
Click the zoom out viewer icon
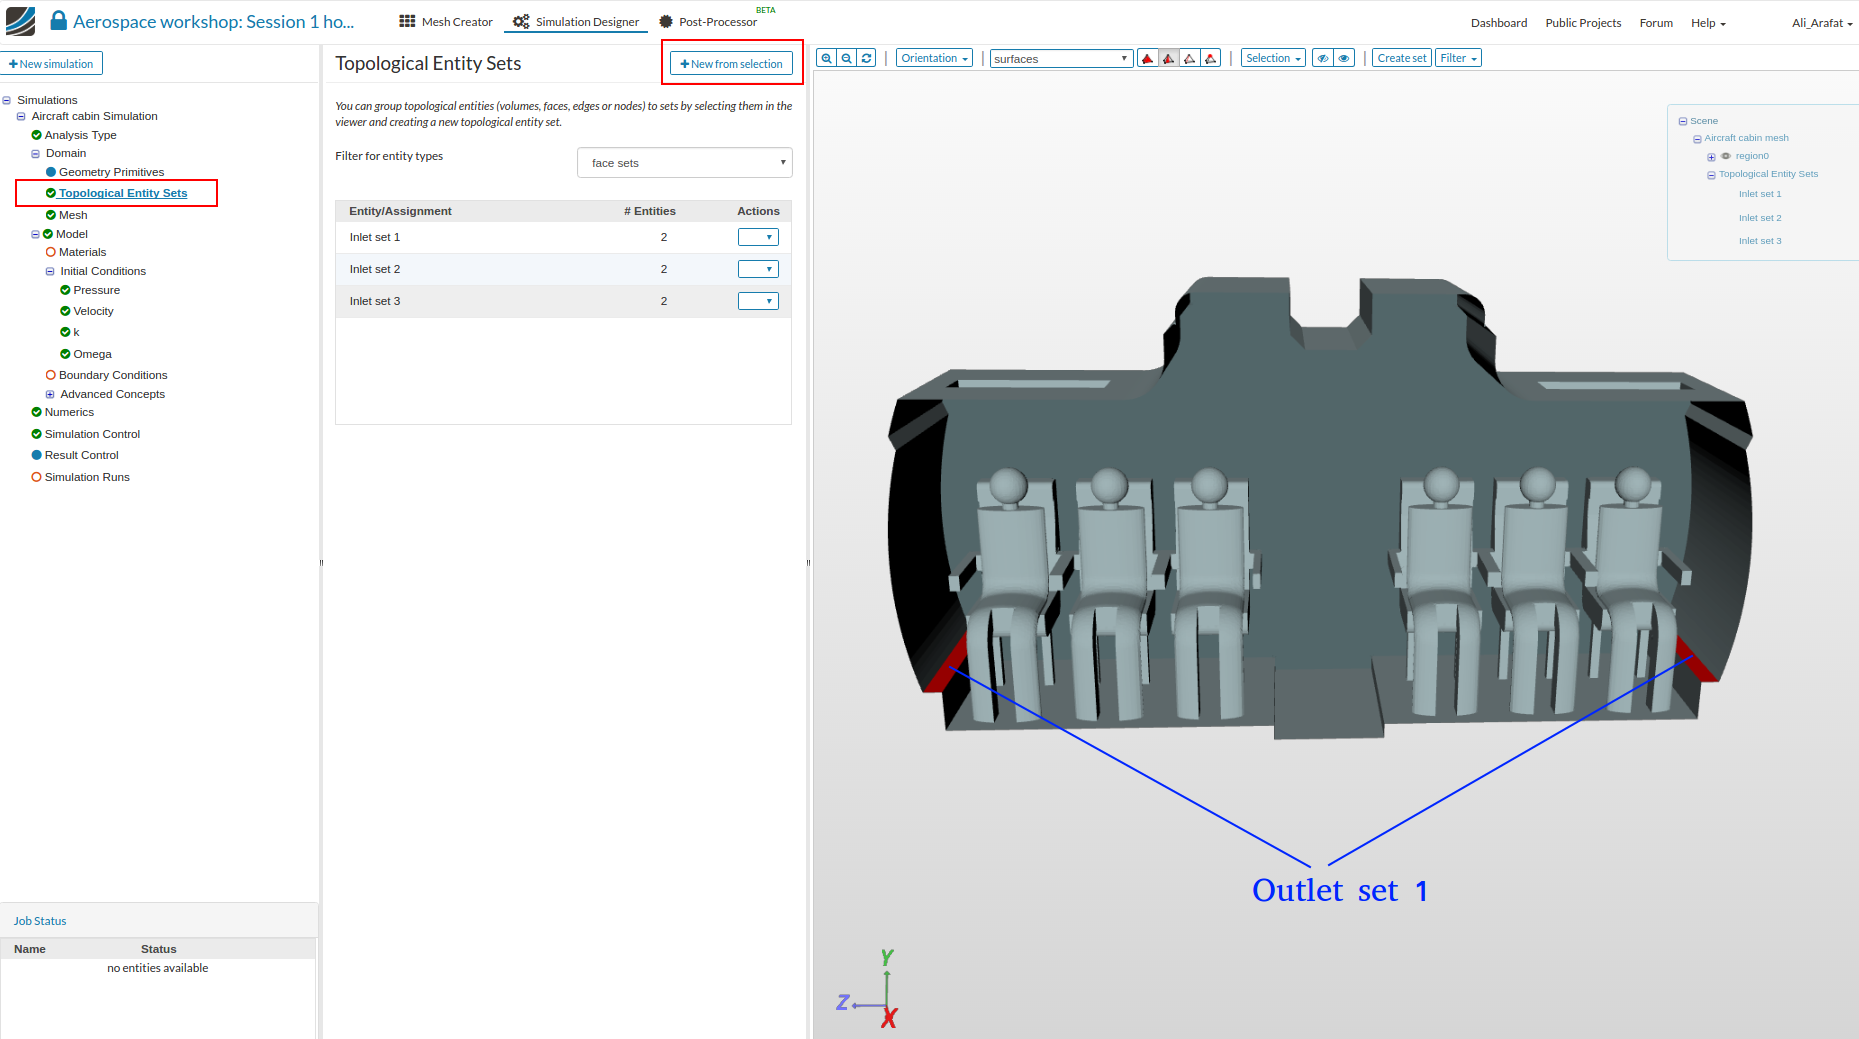847,58
